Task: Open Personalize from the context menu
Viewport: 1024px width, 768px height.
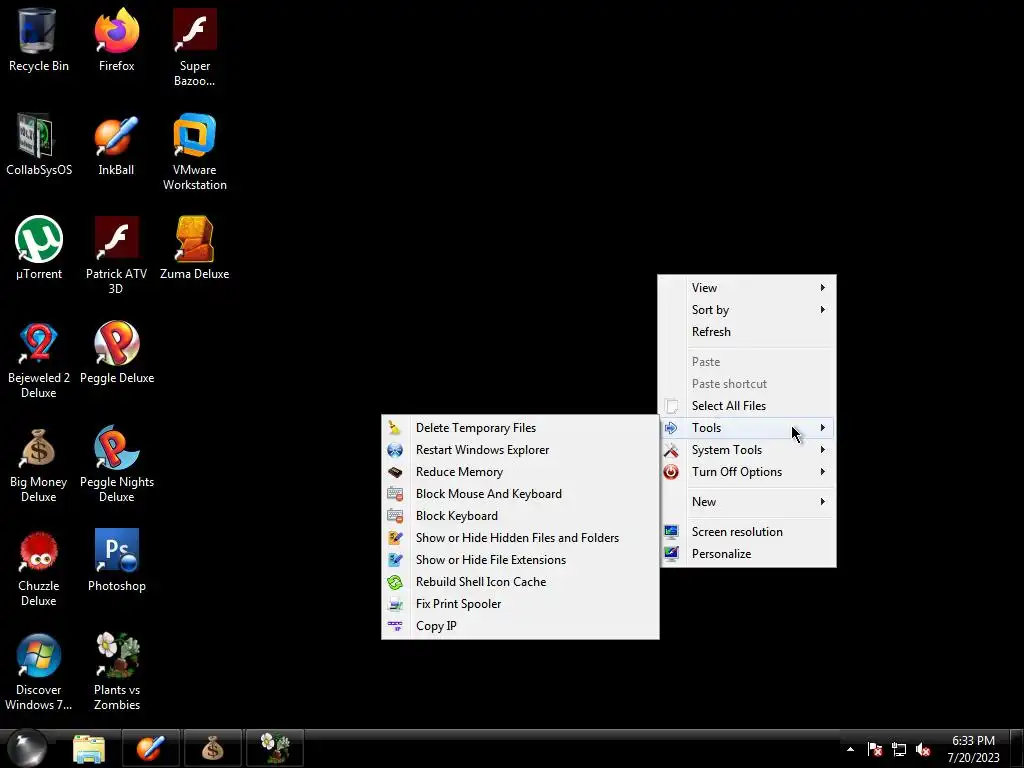Action: pyautogui.click(x=747, y=554)
